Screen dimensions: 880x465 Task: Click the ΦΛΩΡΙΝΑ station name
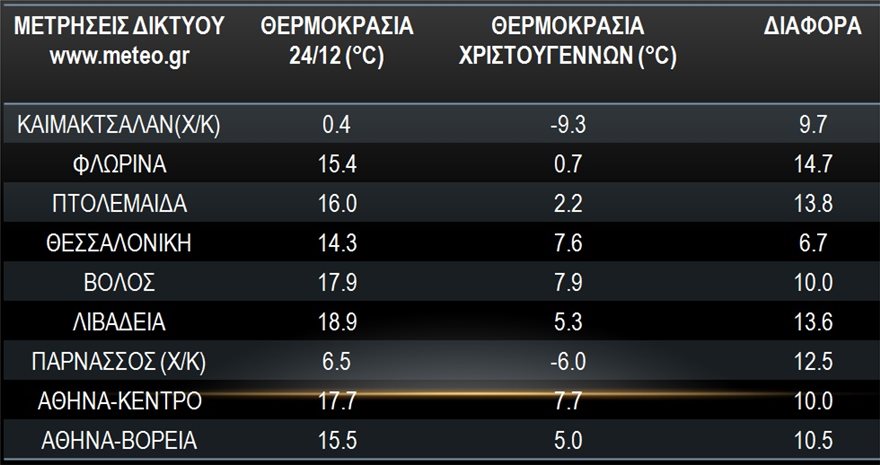(121, 165)
